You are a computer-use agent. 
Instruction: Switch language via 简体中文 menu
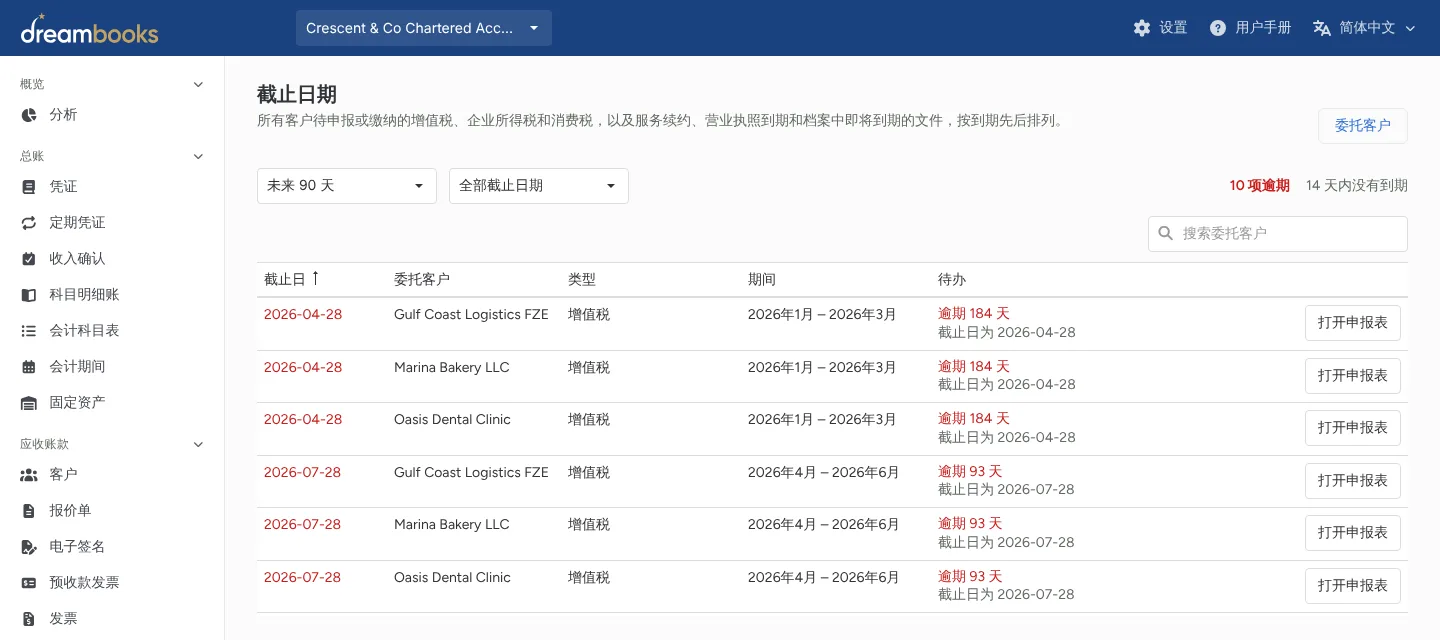[1365, 28]
